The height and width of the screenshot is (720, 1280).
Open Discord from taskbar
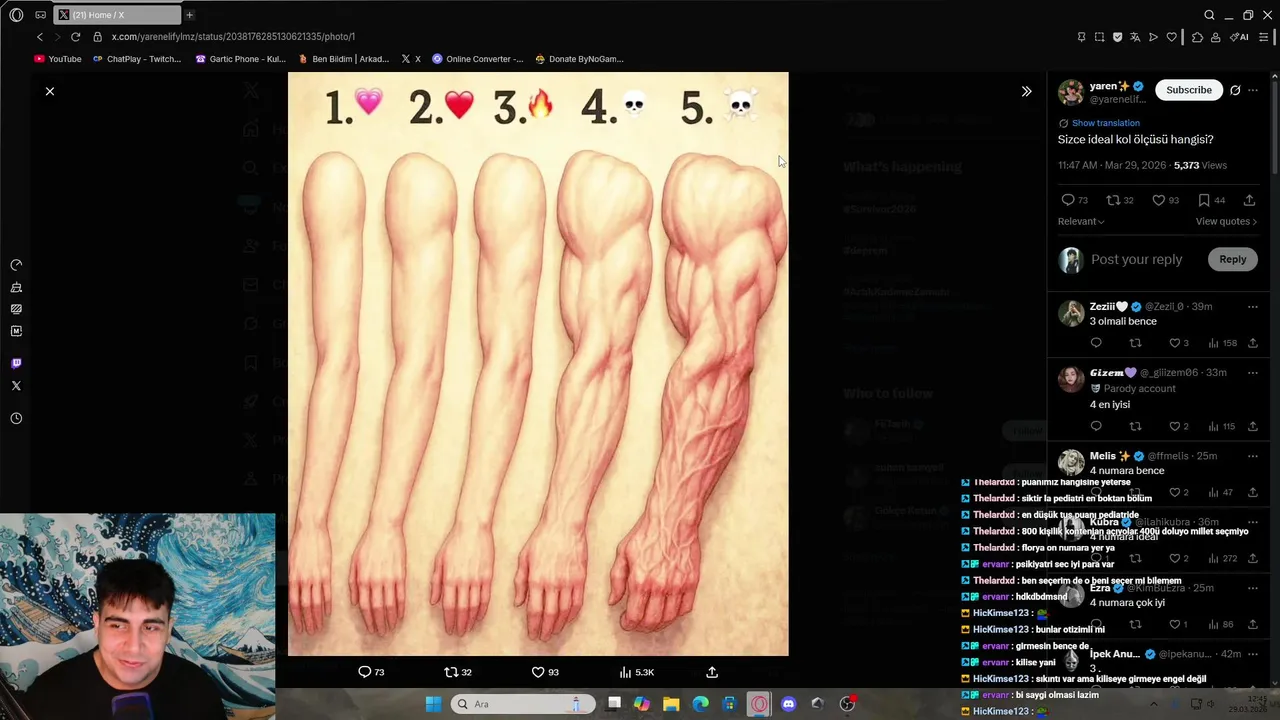(788, 704)
